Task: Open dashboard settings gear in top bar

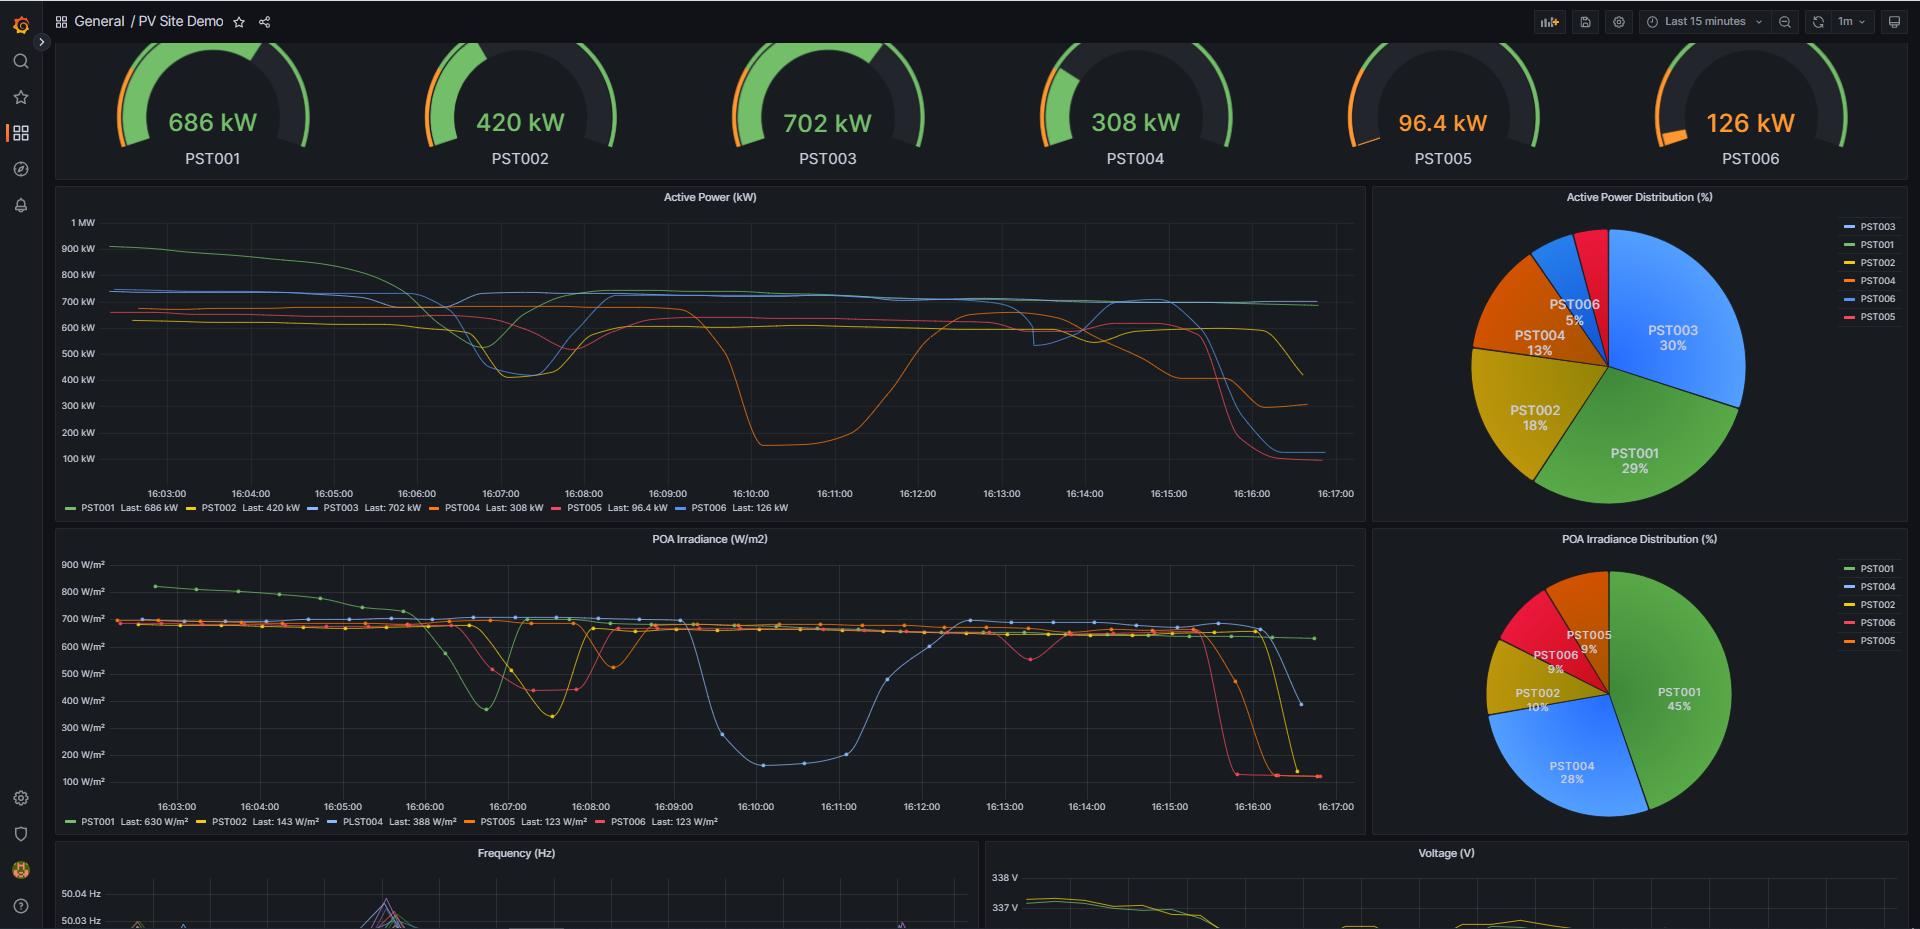Action: pos(1619,22)
